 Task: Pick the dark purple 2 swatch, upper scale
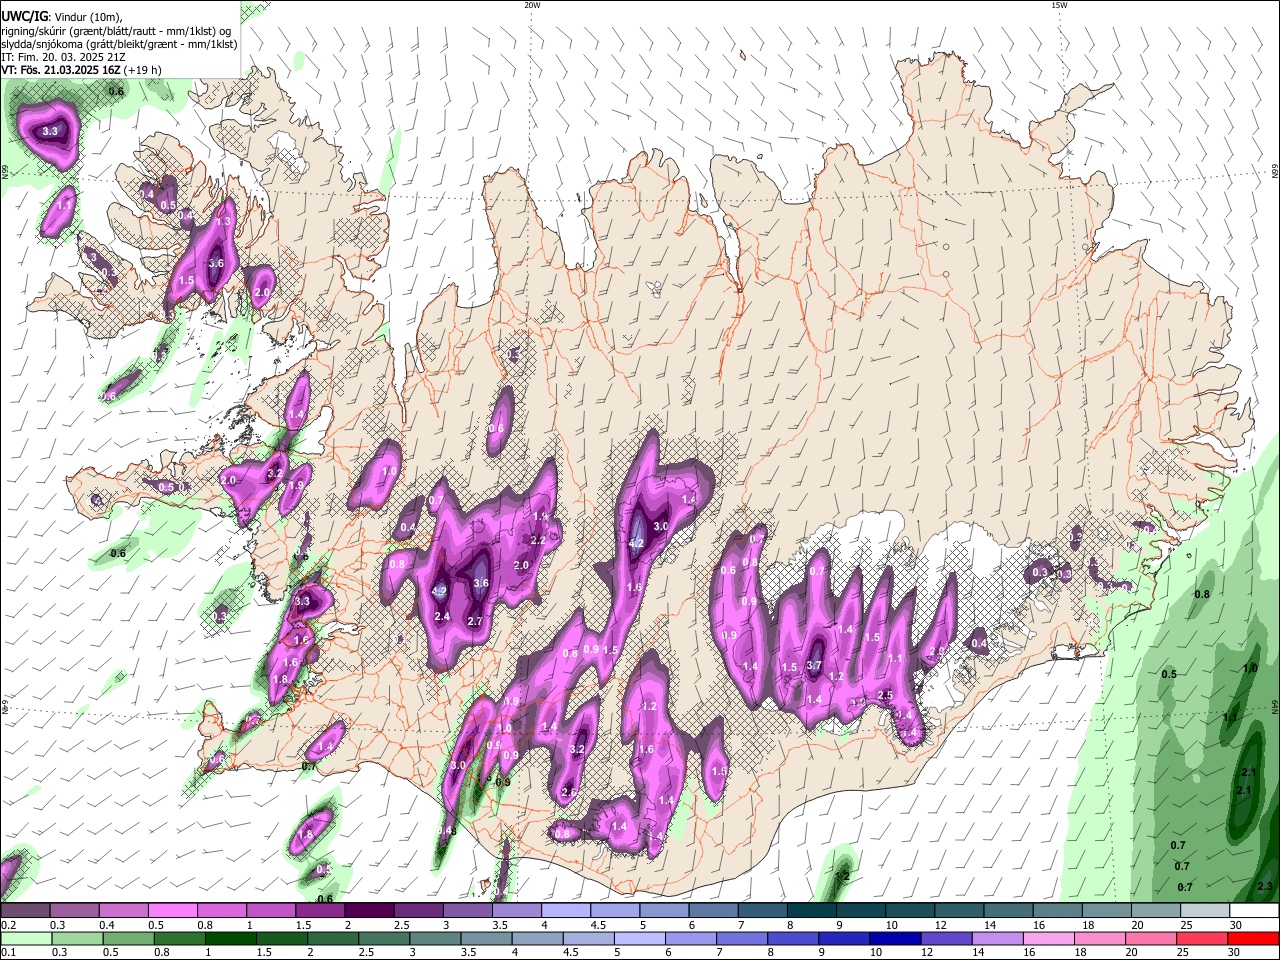click(x=368, y=911)
